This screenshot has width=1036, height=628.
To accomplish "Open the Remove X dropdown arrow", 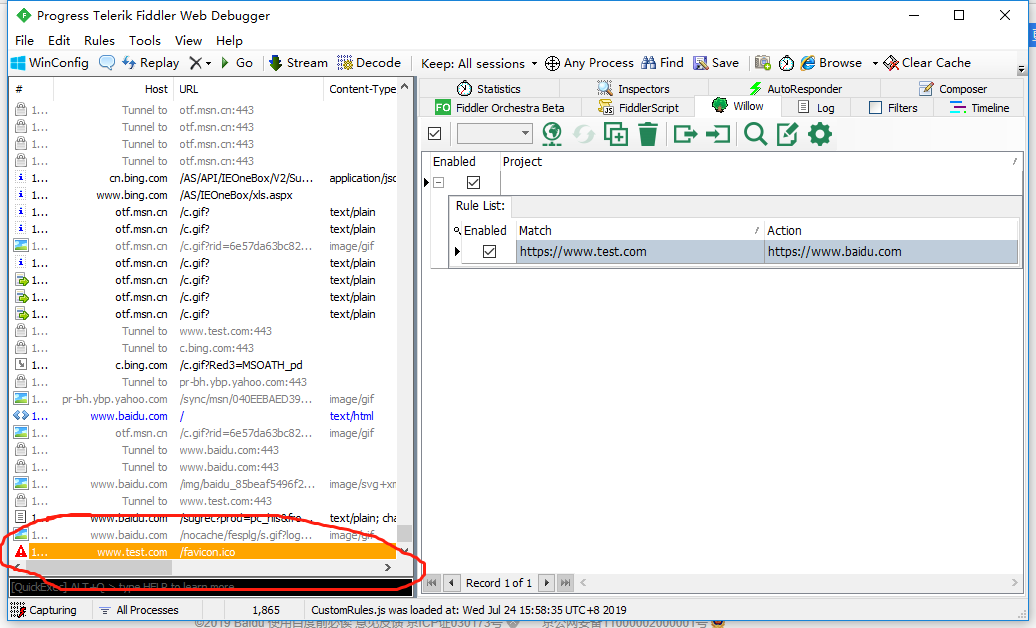I will [208, 63].
